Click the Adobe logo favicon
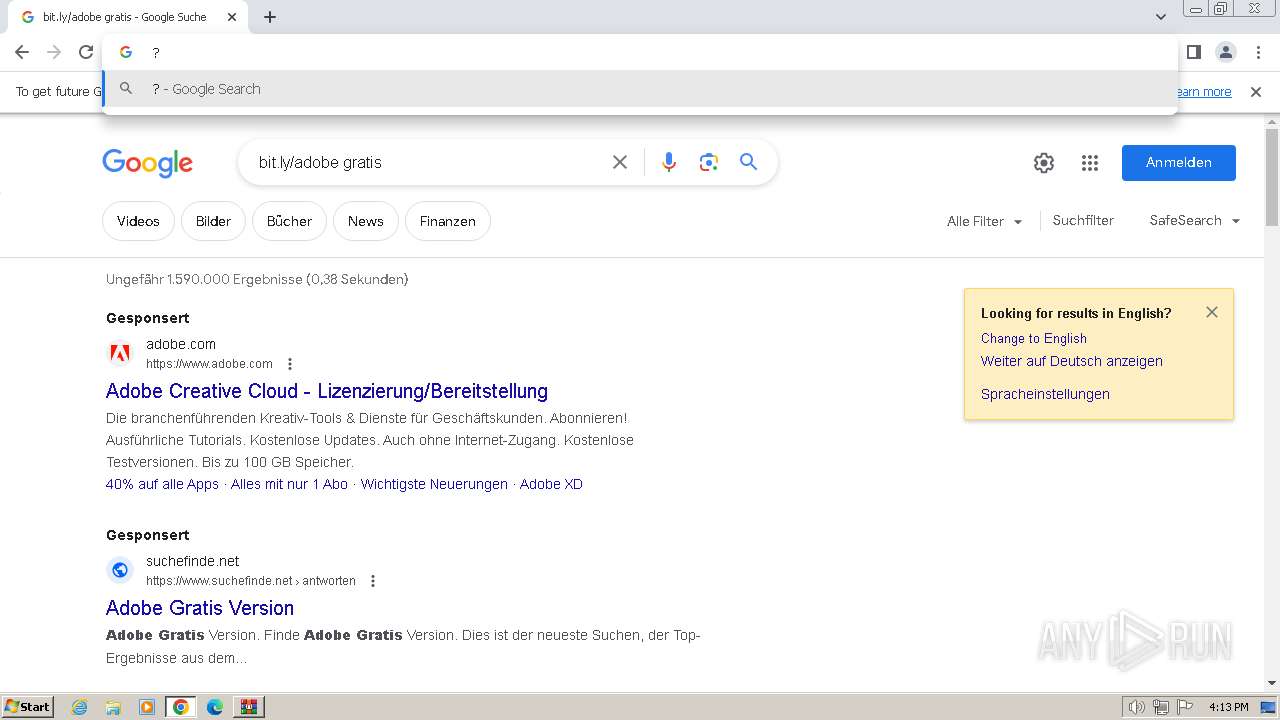 (x=120, y=353)
